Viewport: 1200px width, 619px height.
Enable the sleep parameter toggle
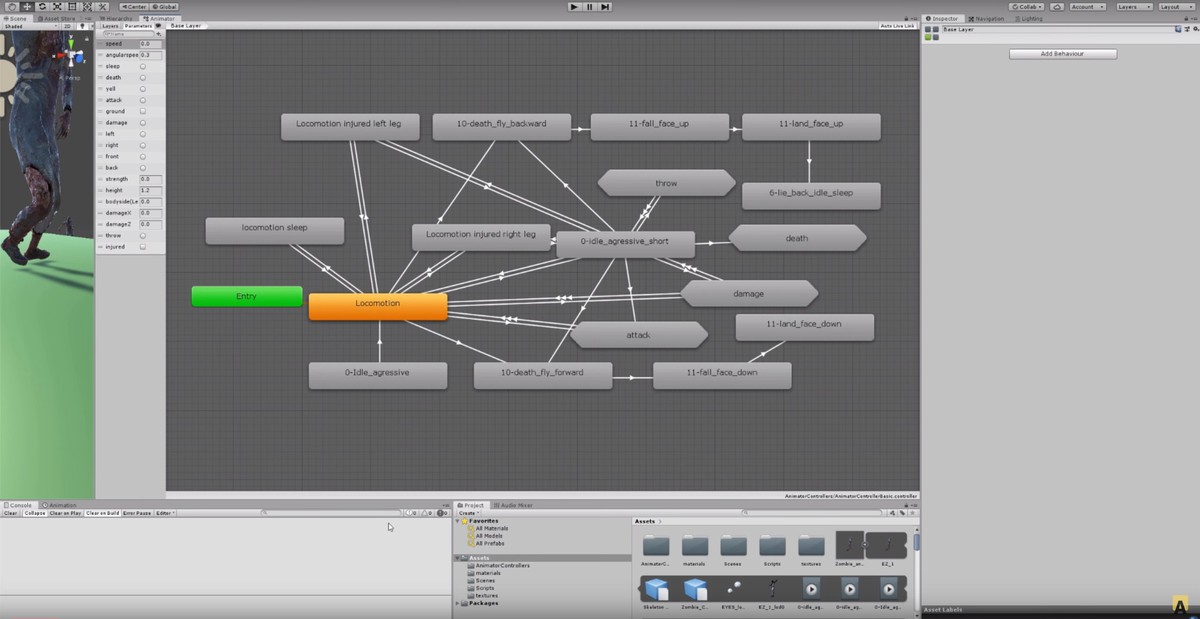(x=142, y=66)
